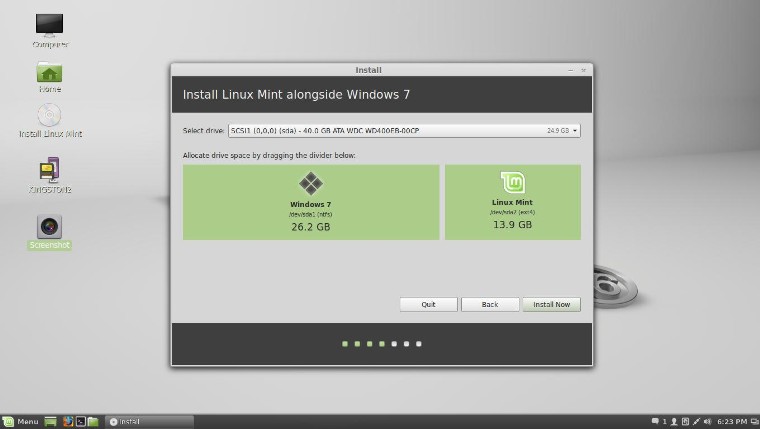Click the notification count '1' in tray
The image size is (760, 429).
665,422
